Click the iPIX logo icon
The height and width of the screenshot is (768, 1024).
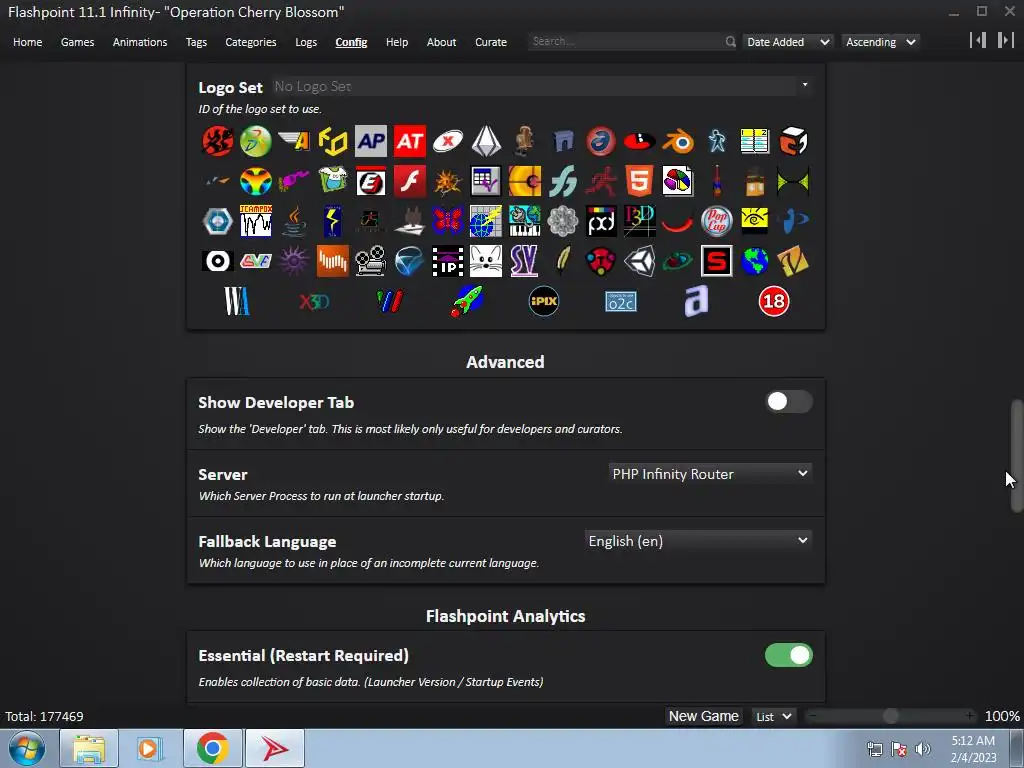pos(543,301)
